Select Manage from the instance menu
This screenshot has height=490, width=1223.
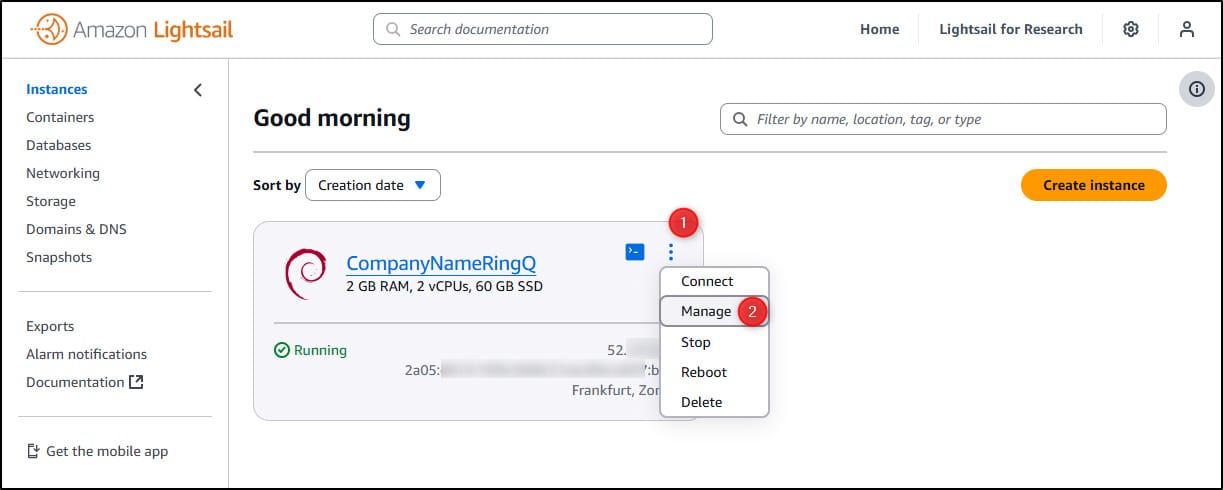[x=706, y=311]
